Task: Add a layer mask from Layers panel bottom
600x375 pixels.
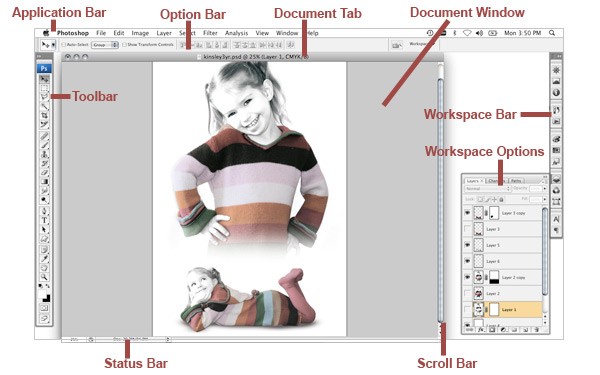Action: coord(492,330)
